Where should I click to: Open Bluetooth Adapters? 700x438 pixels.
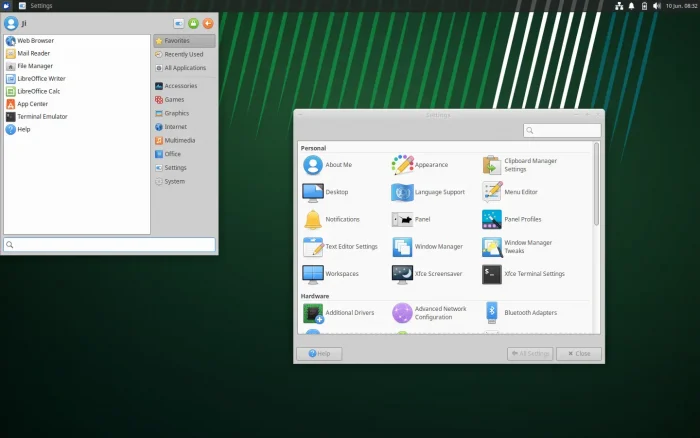coord(492,313)
